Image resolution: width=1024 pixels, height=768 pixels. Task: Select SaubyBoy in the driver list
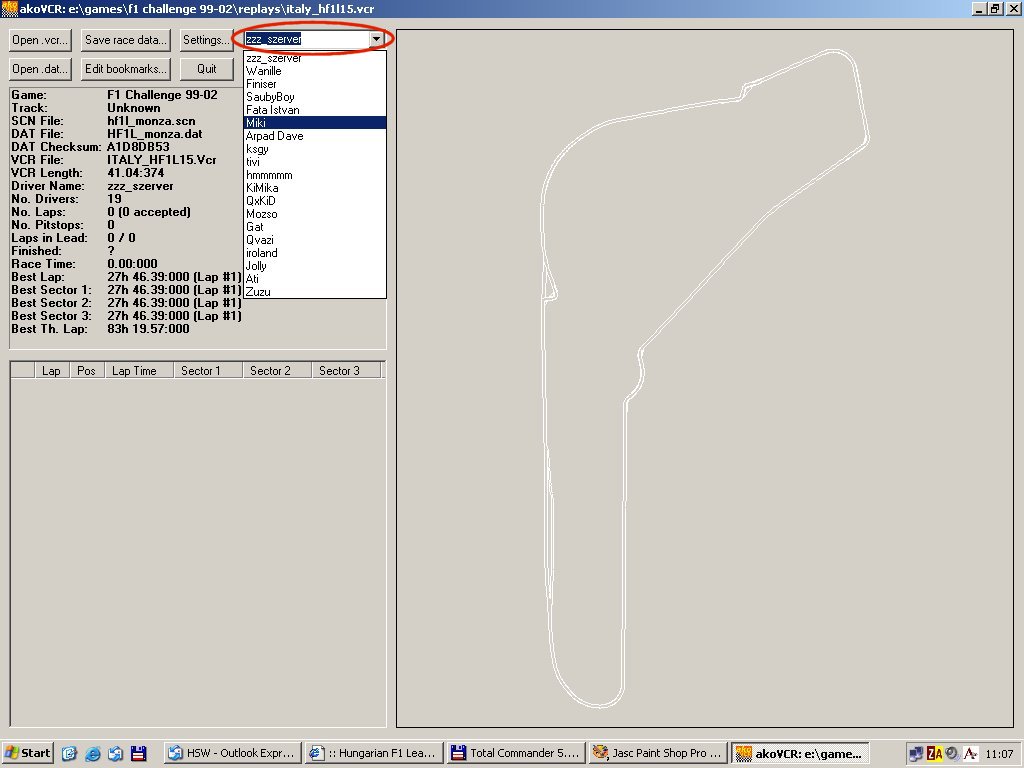(315, 97)
